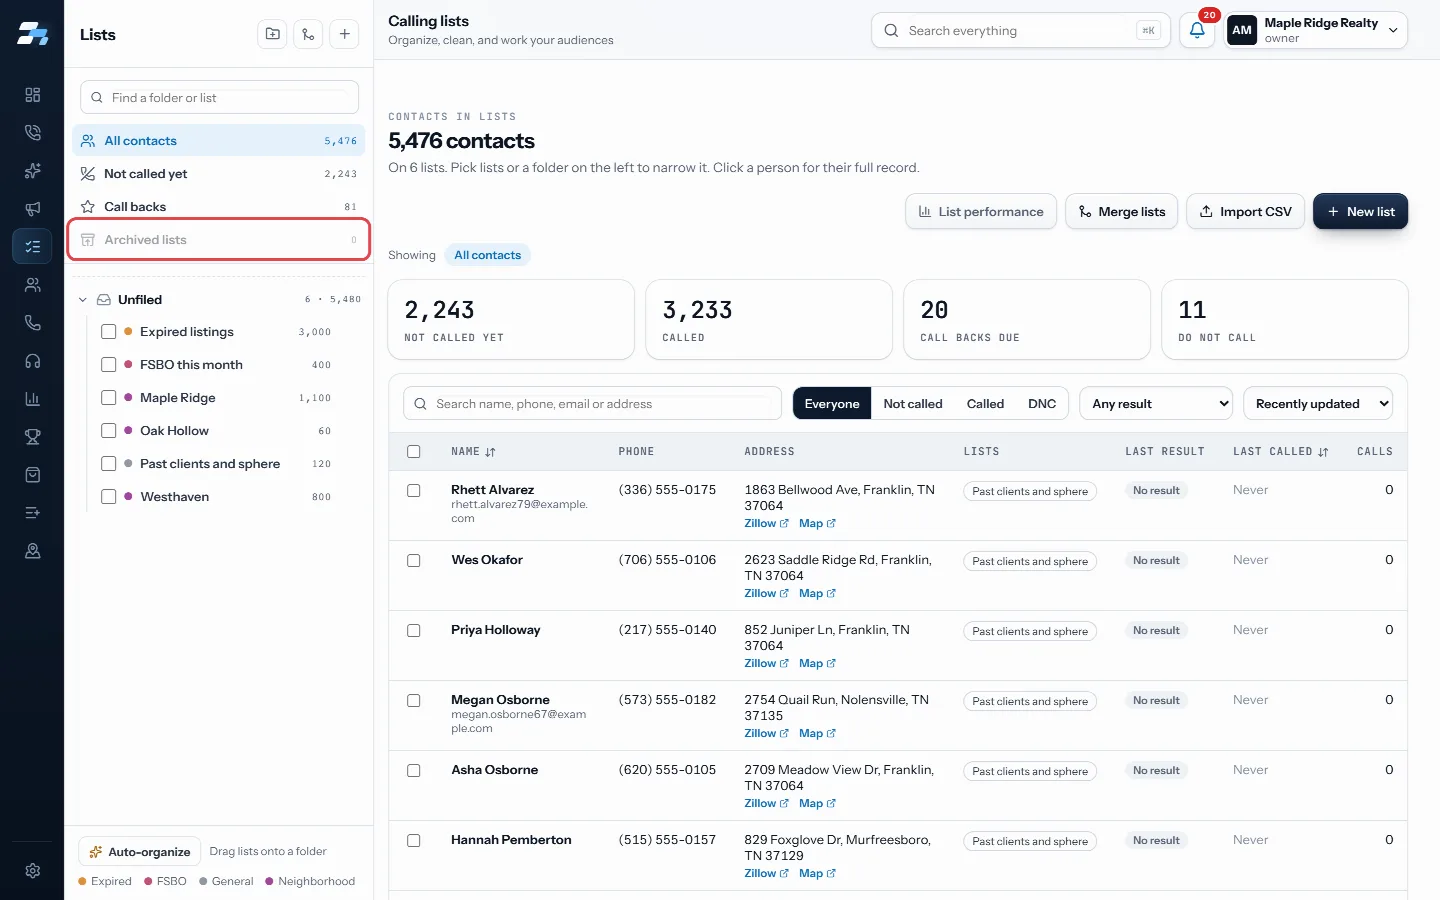Select Call backs in the Lists panel
1440x900 pixels.
tap(219, 207)
